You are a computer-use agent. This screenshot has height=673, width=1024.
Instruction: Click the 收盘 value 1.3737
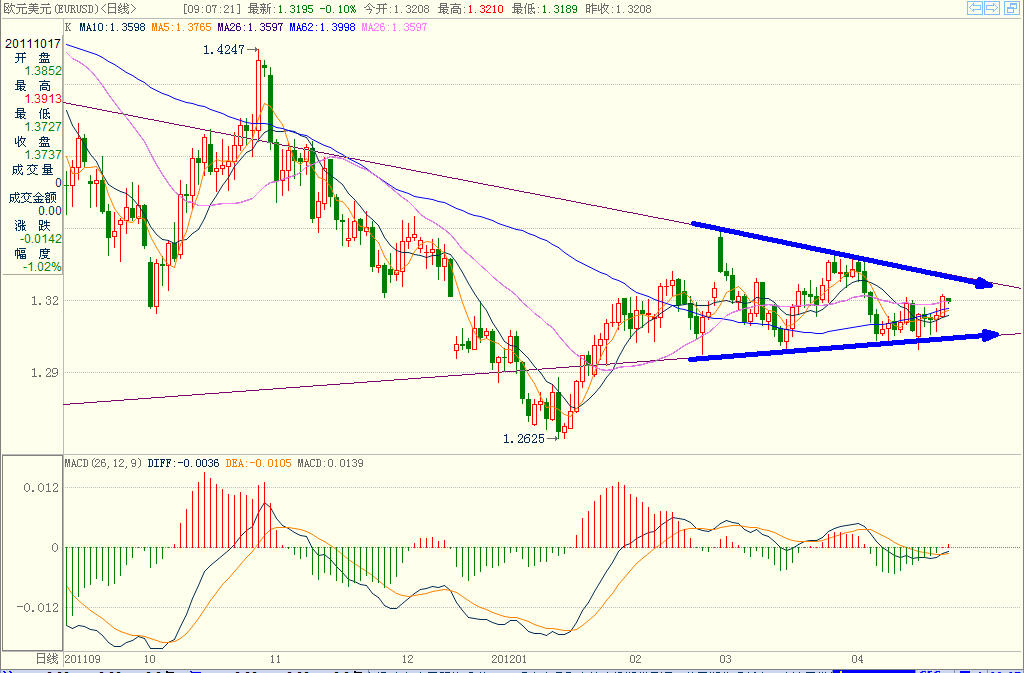pos(44,155)
